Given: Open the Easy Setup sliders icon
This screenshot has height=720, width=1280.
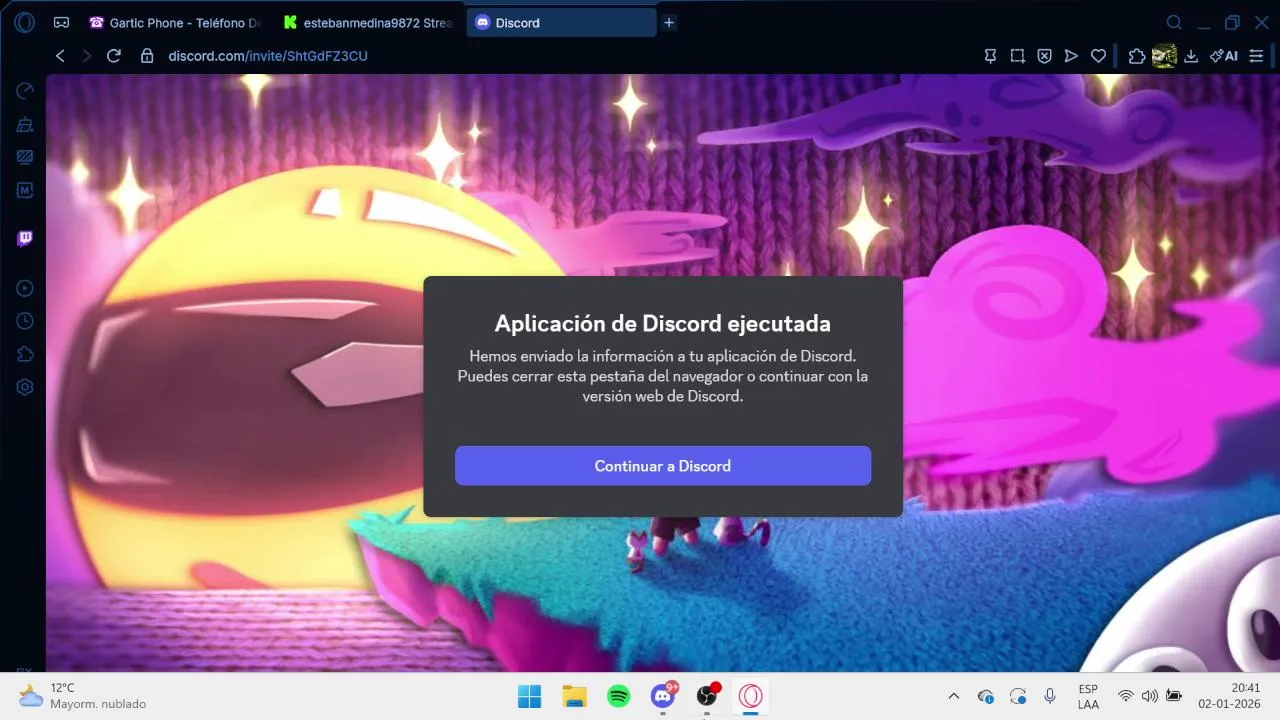Looking at the screenshot, I should pos(1257,56).
